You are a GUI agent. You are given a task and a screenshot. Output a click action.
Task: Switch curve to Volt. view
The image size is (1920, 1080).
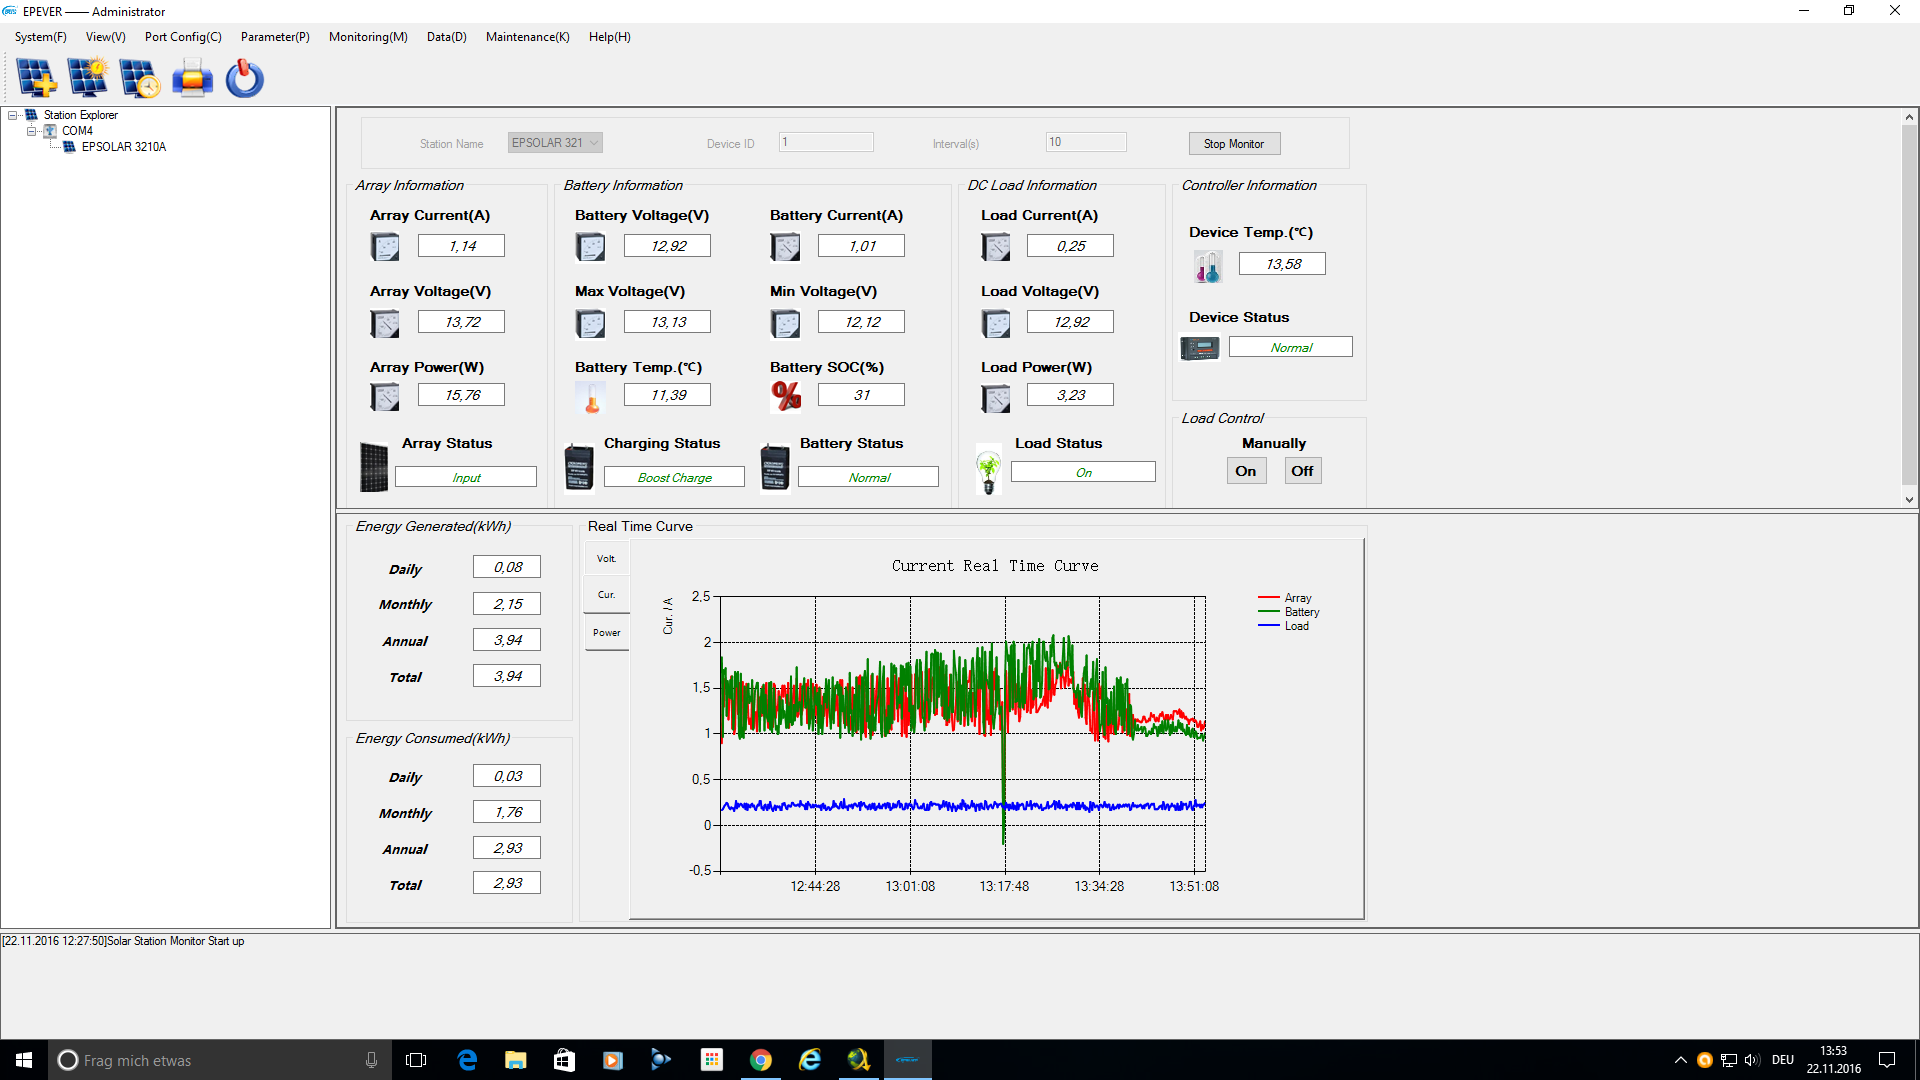tap(606, 559)
